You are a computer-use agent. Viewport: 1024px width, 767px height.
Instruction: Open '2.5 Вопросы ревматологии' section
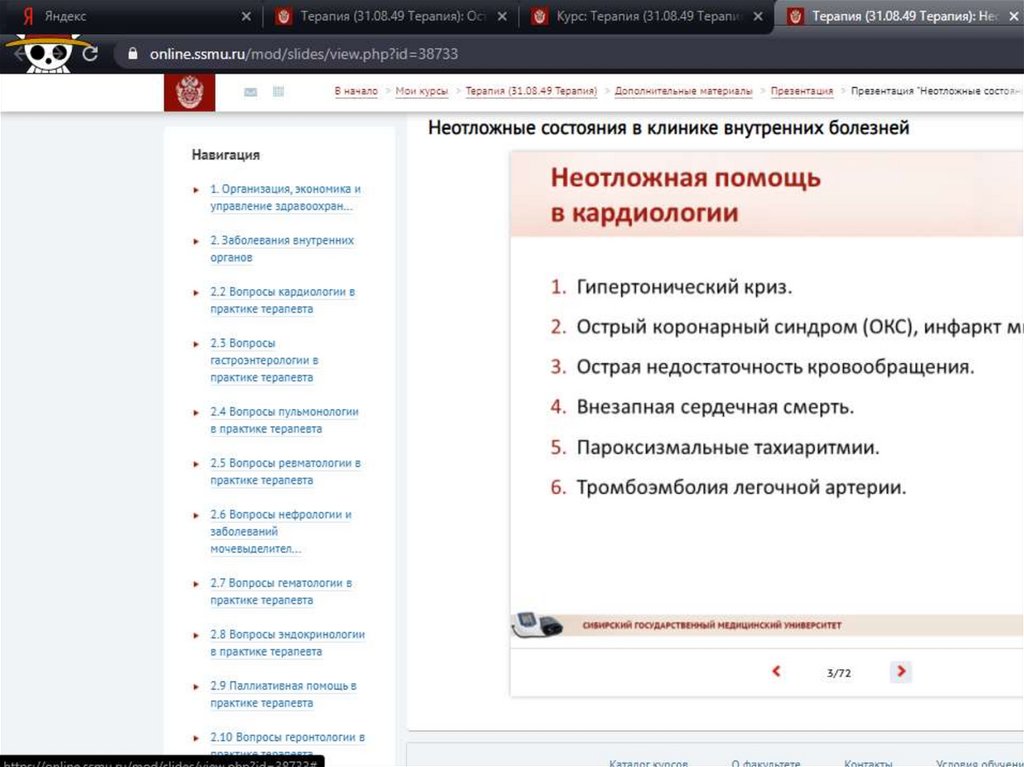(285, 472)
